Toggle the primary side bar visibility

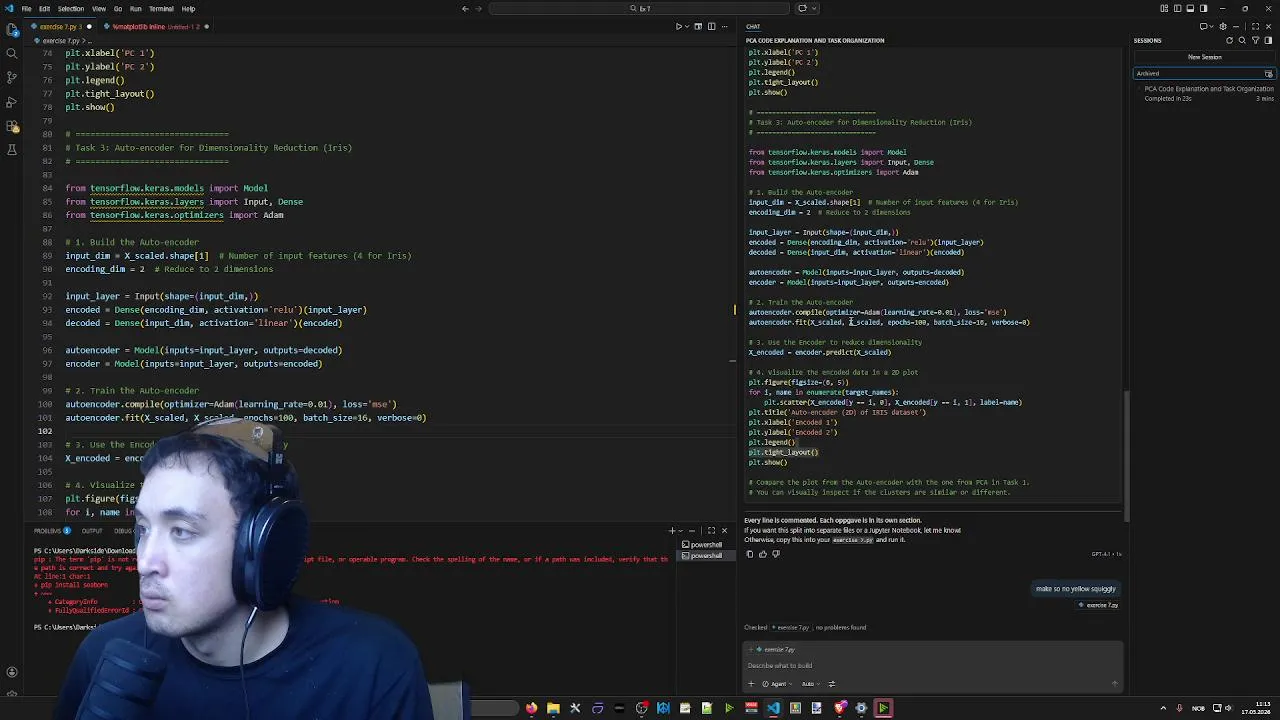click(x=1177, y=8)
